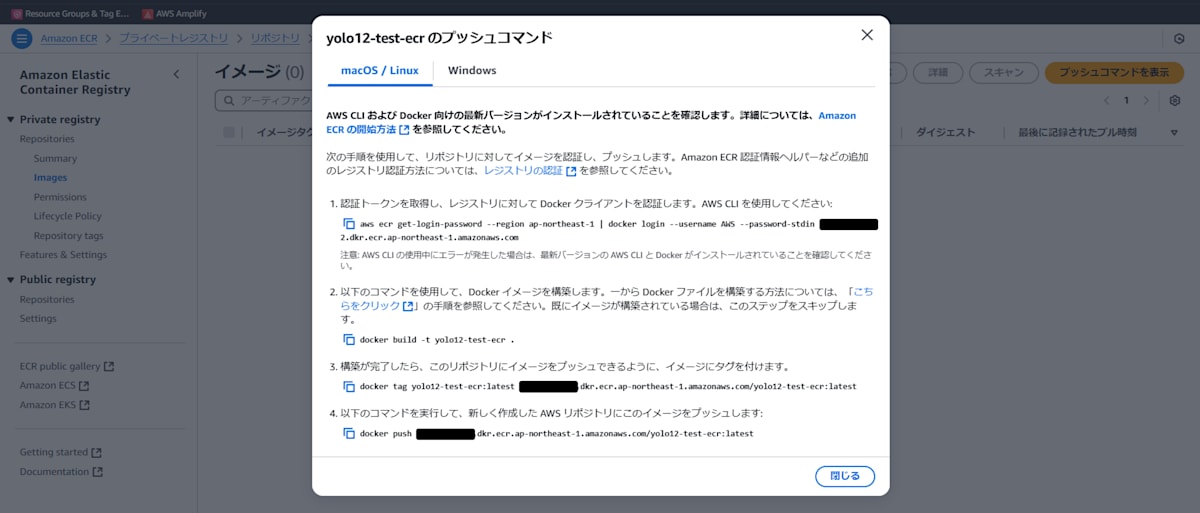Image resolution: width=1200 pixels, height=513 pixels.
Task: Click the circular icon in the top-right header
Action: tap(1179, 39)
